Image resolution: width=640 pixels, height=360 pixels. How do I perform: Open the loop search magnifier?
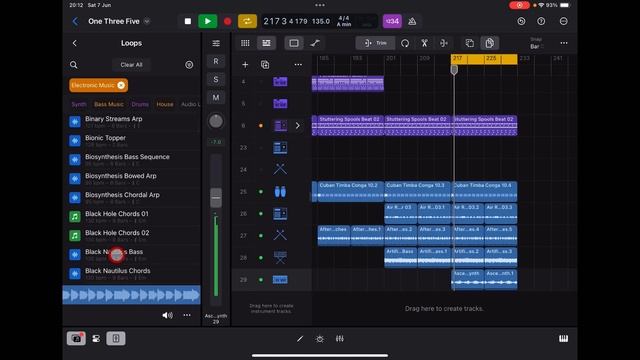point(73,64)
